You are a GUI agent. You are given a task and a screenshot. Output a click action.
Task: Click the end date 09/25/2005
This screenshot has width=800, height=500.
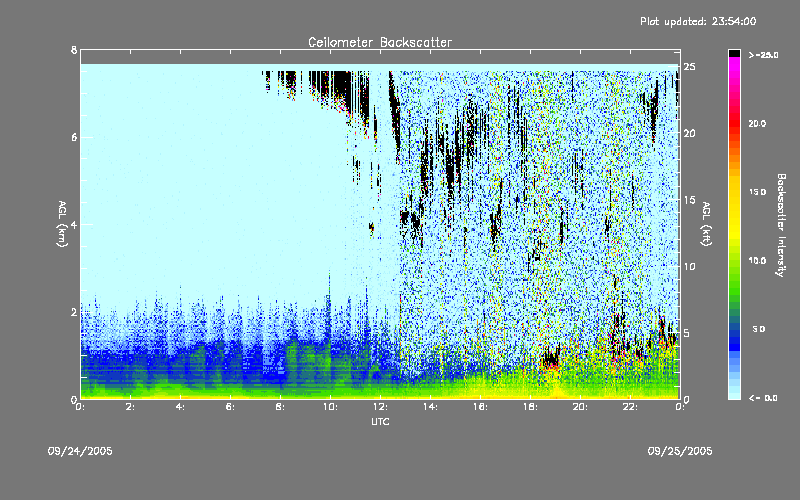(x=680, y=451)
